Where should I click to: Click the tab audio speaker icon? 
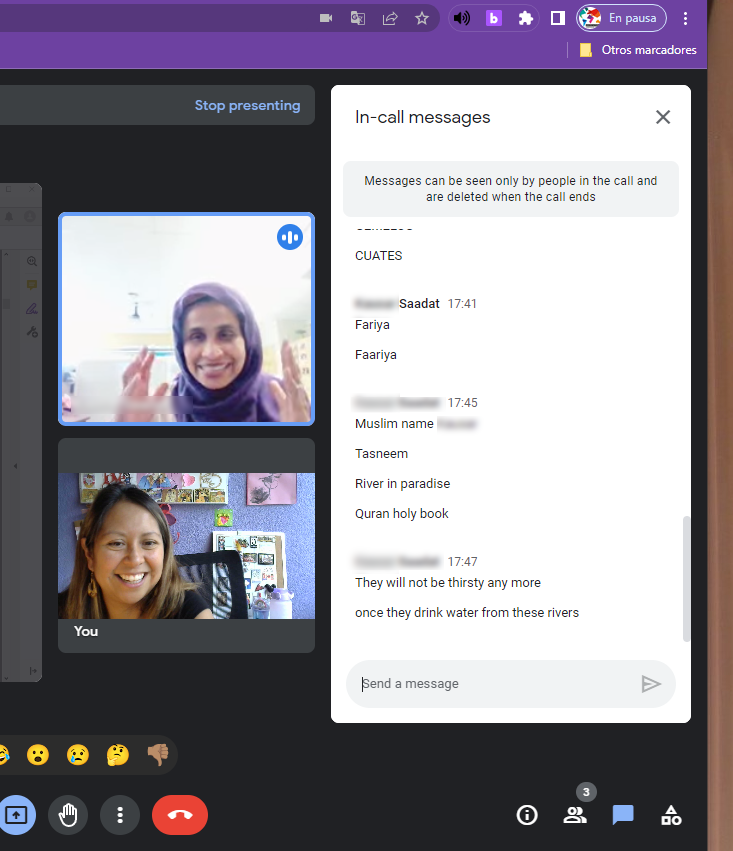click(462, 18)
